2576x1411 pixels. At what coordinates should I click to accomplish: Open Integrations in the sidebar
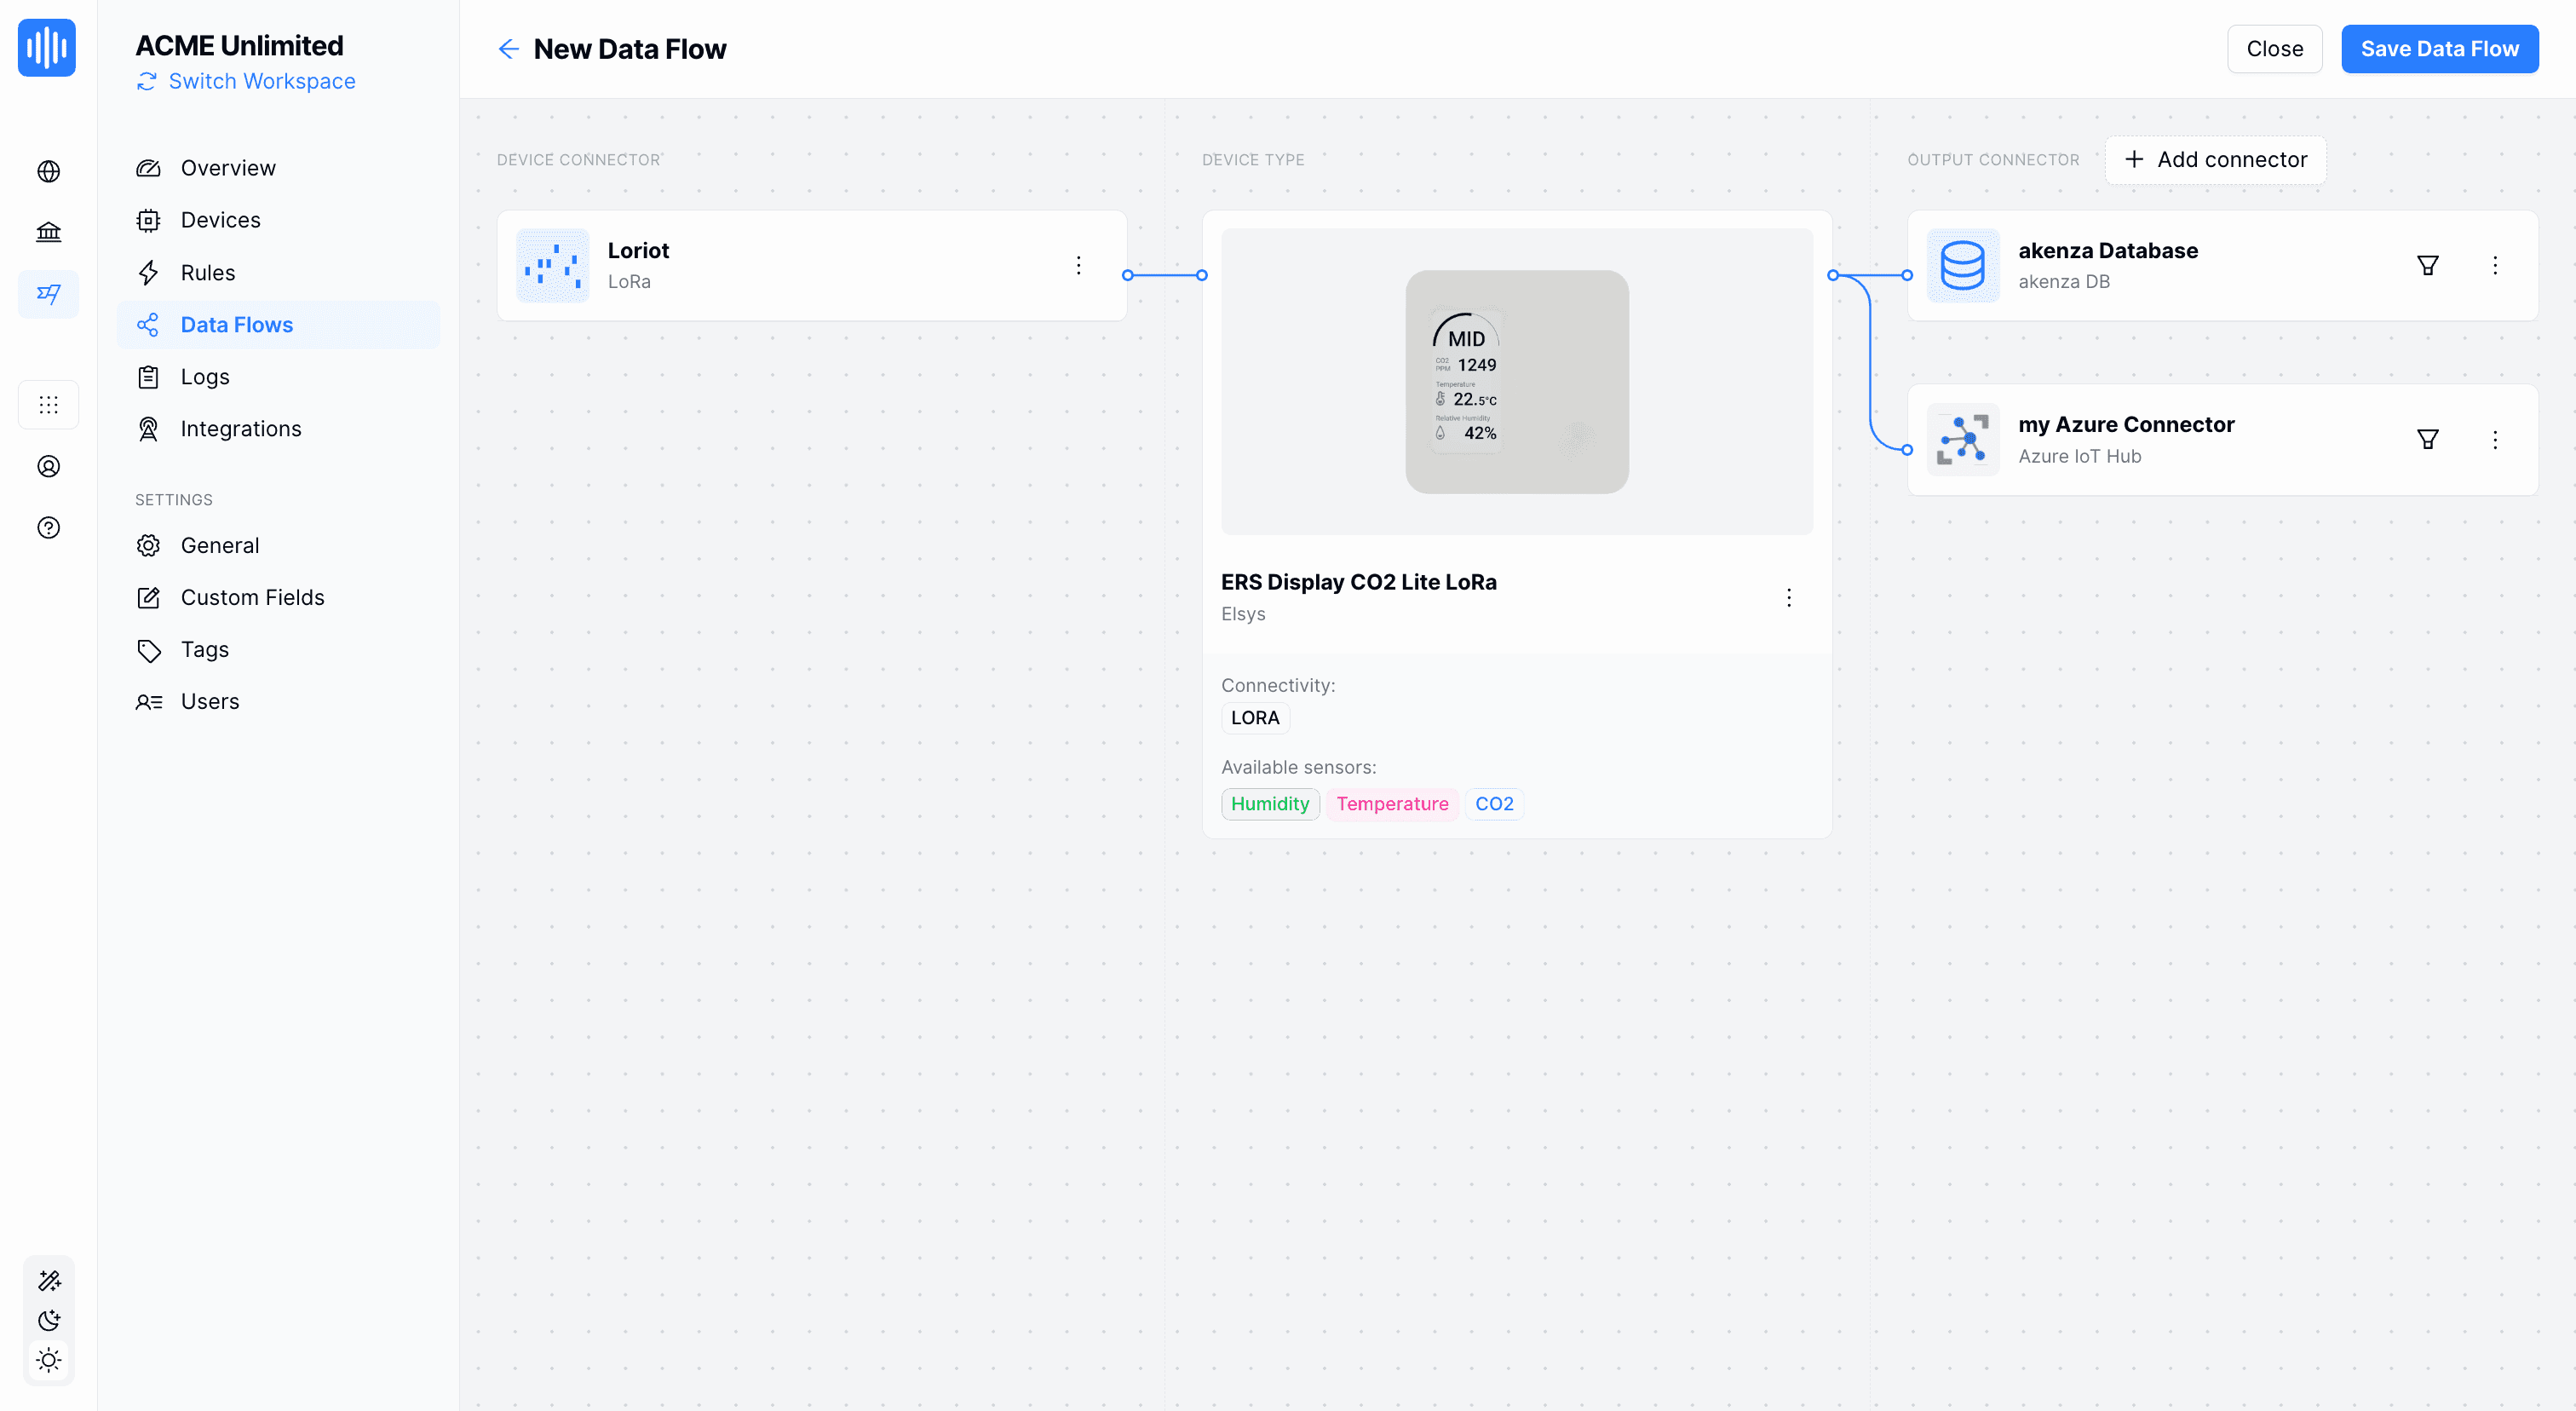(x=278, y=429)
